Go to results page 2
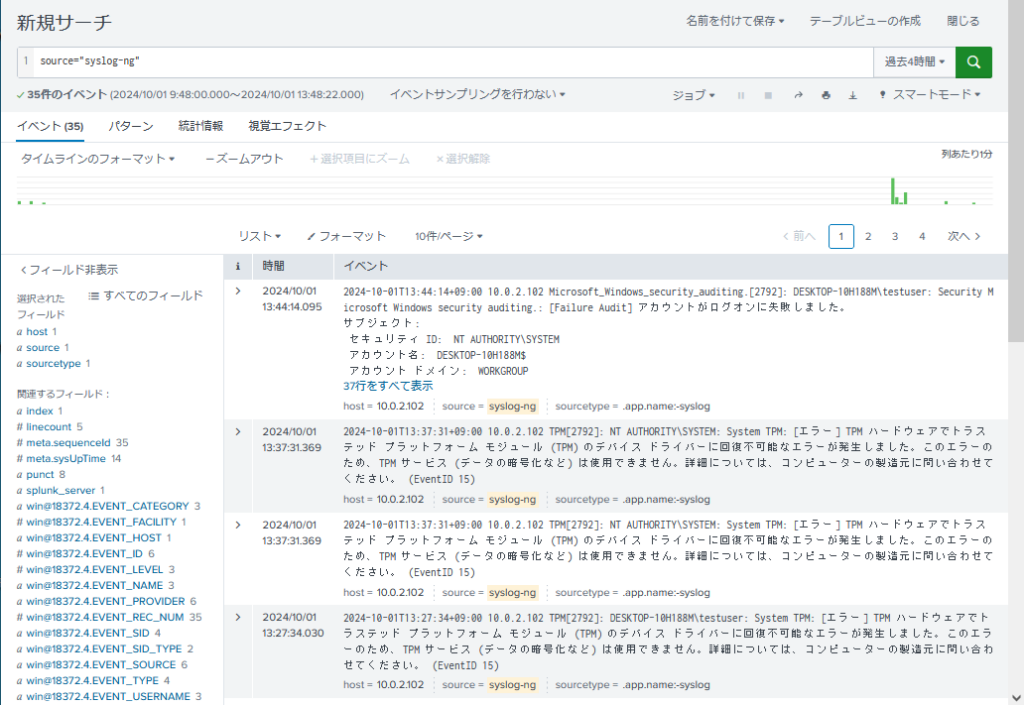The image size is (1024, 705). (x=868, y=236)
